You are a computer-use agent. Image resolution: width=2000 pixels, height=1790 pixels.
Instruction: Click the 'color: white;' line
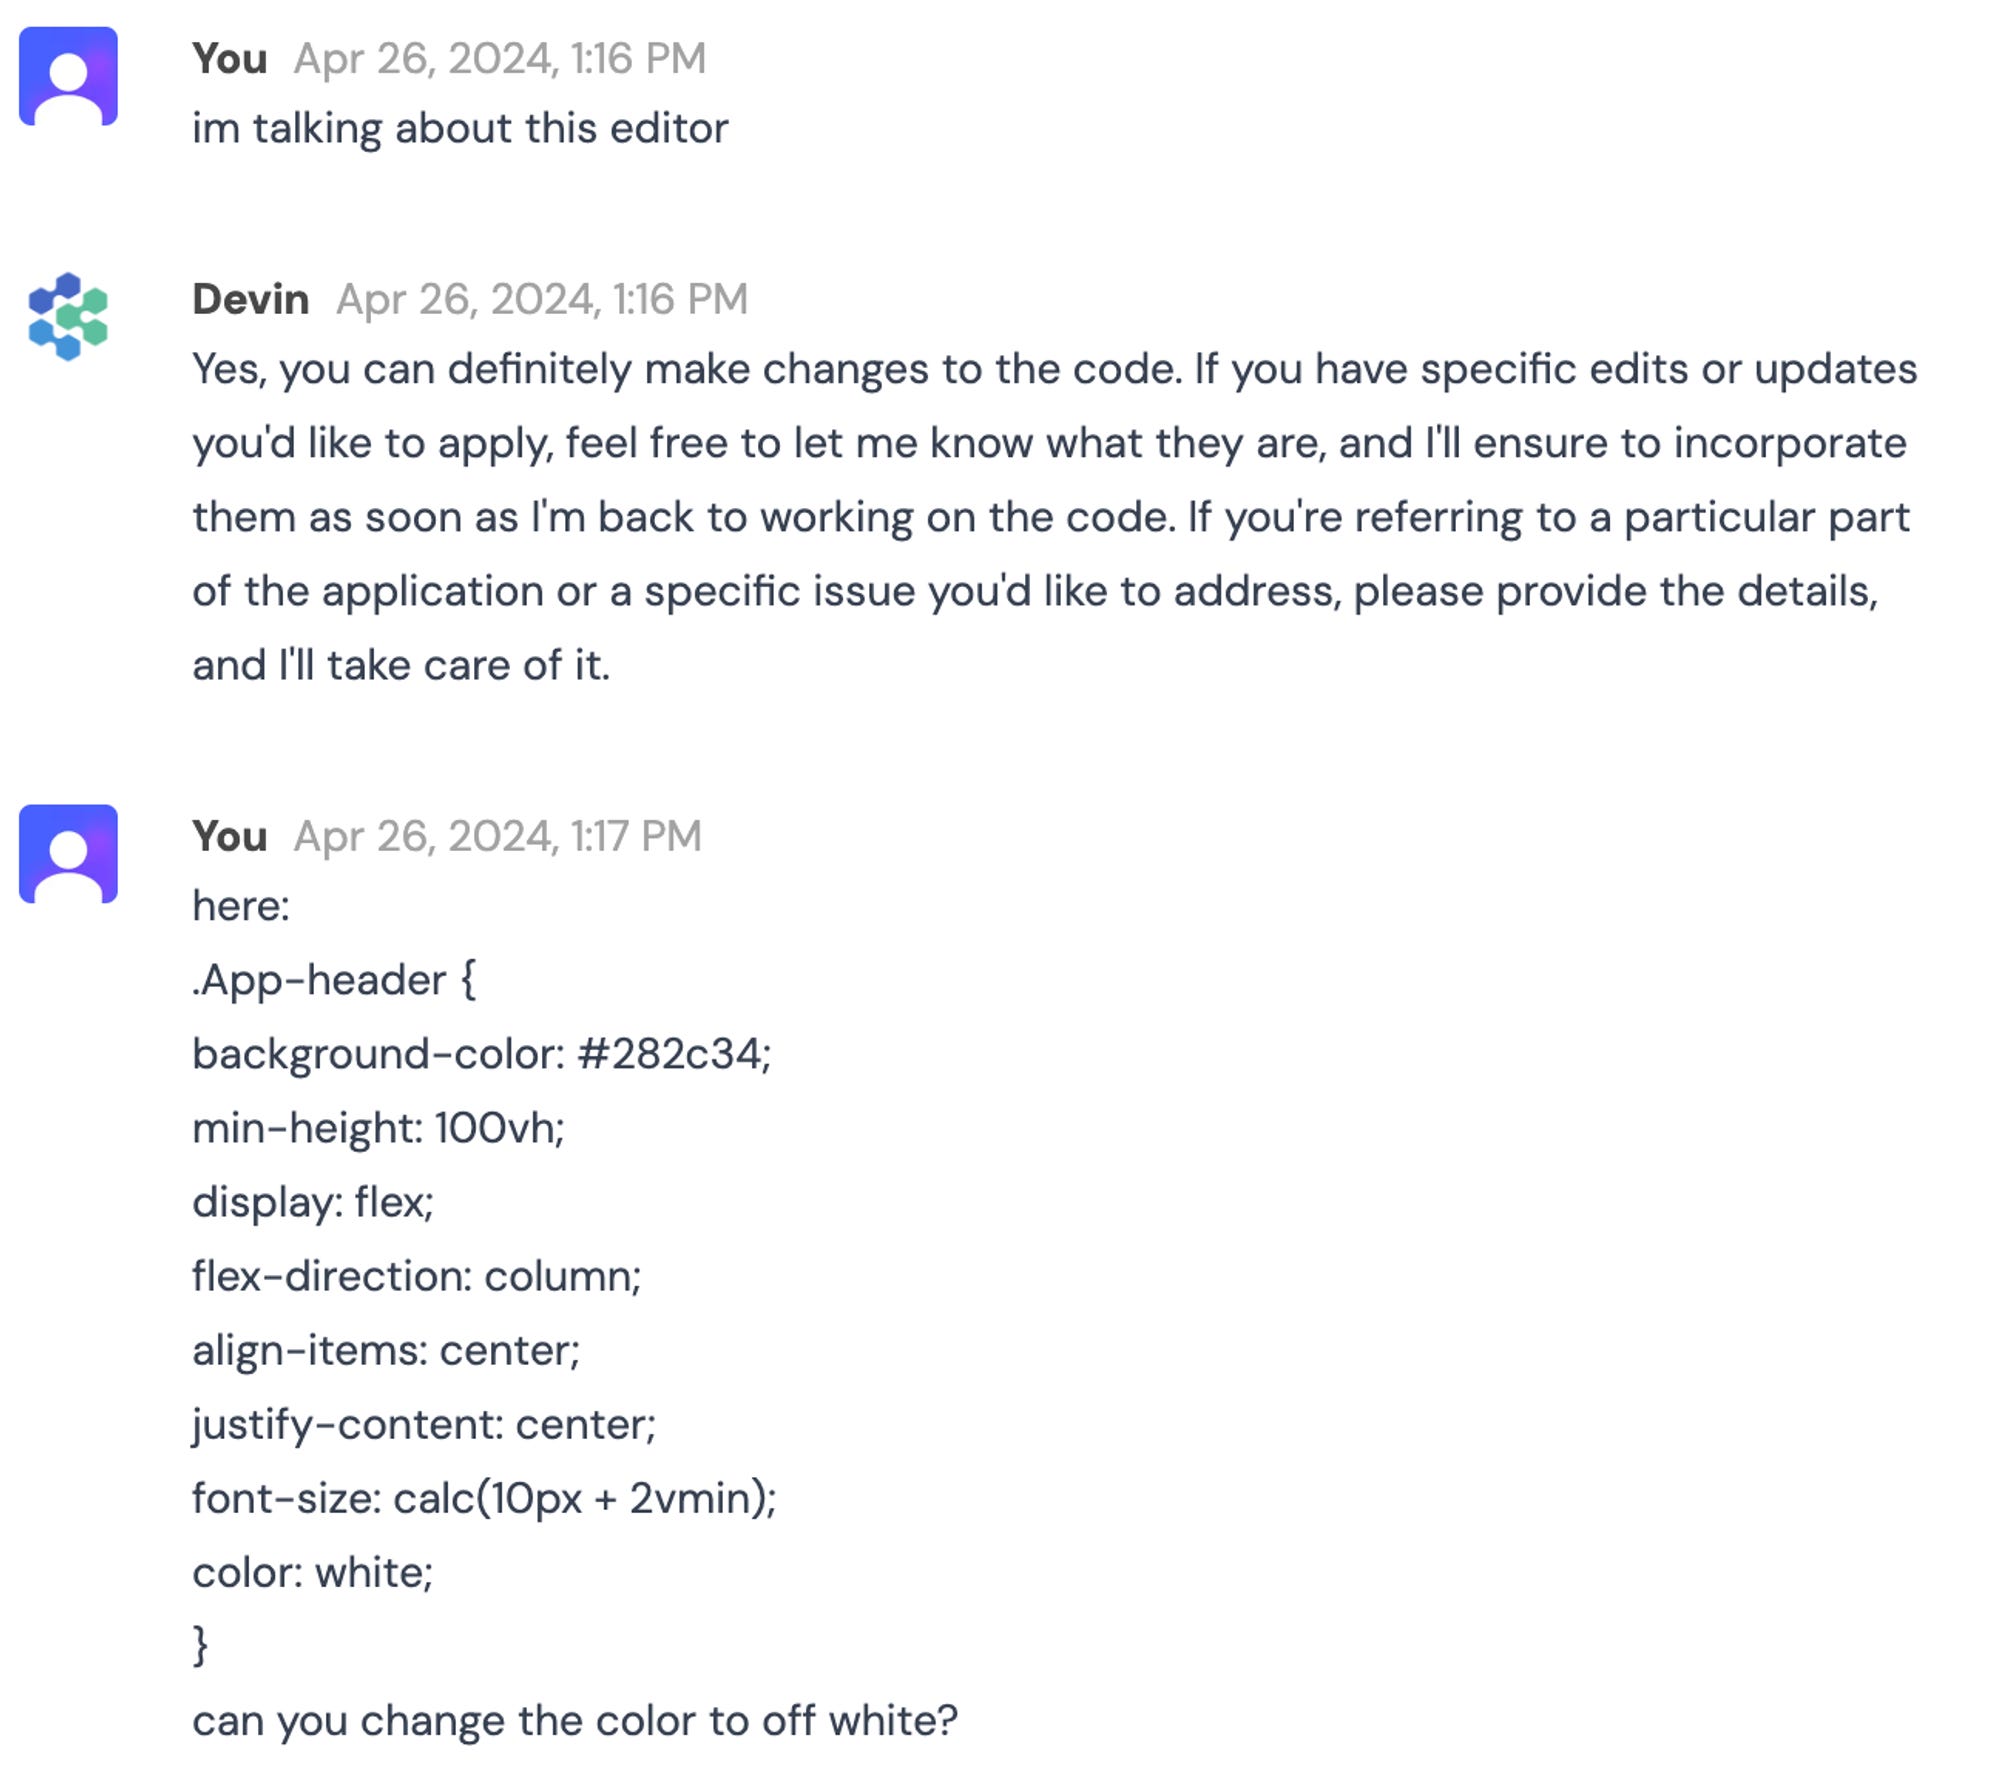coord(313,1572)
